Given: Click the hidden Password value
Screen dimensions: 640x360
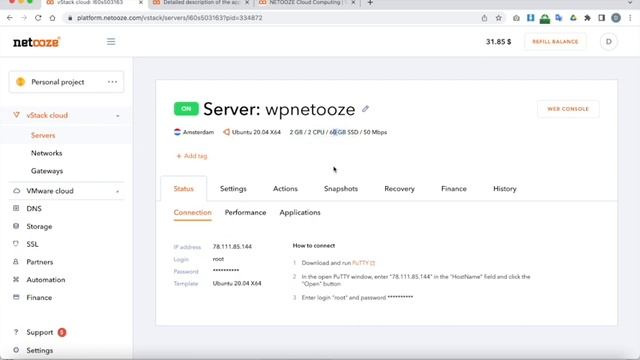Looking at the screenshot, I should tap(226, 270).
